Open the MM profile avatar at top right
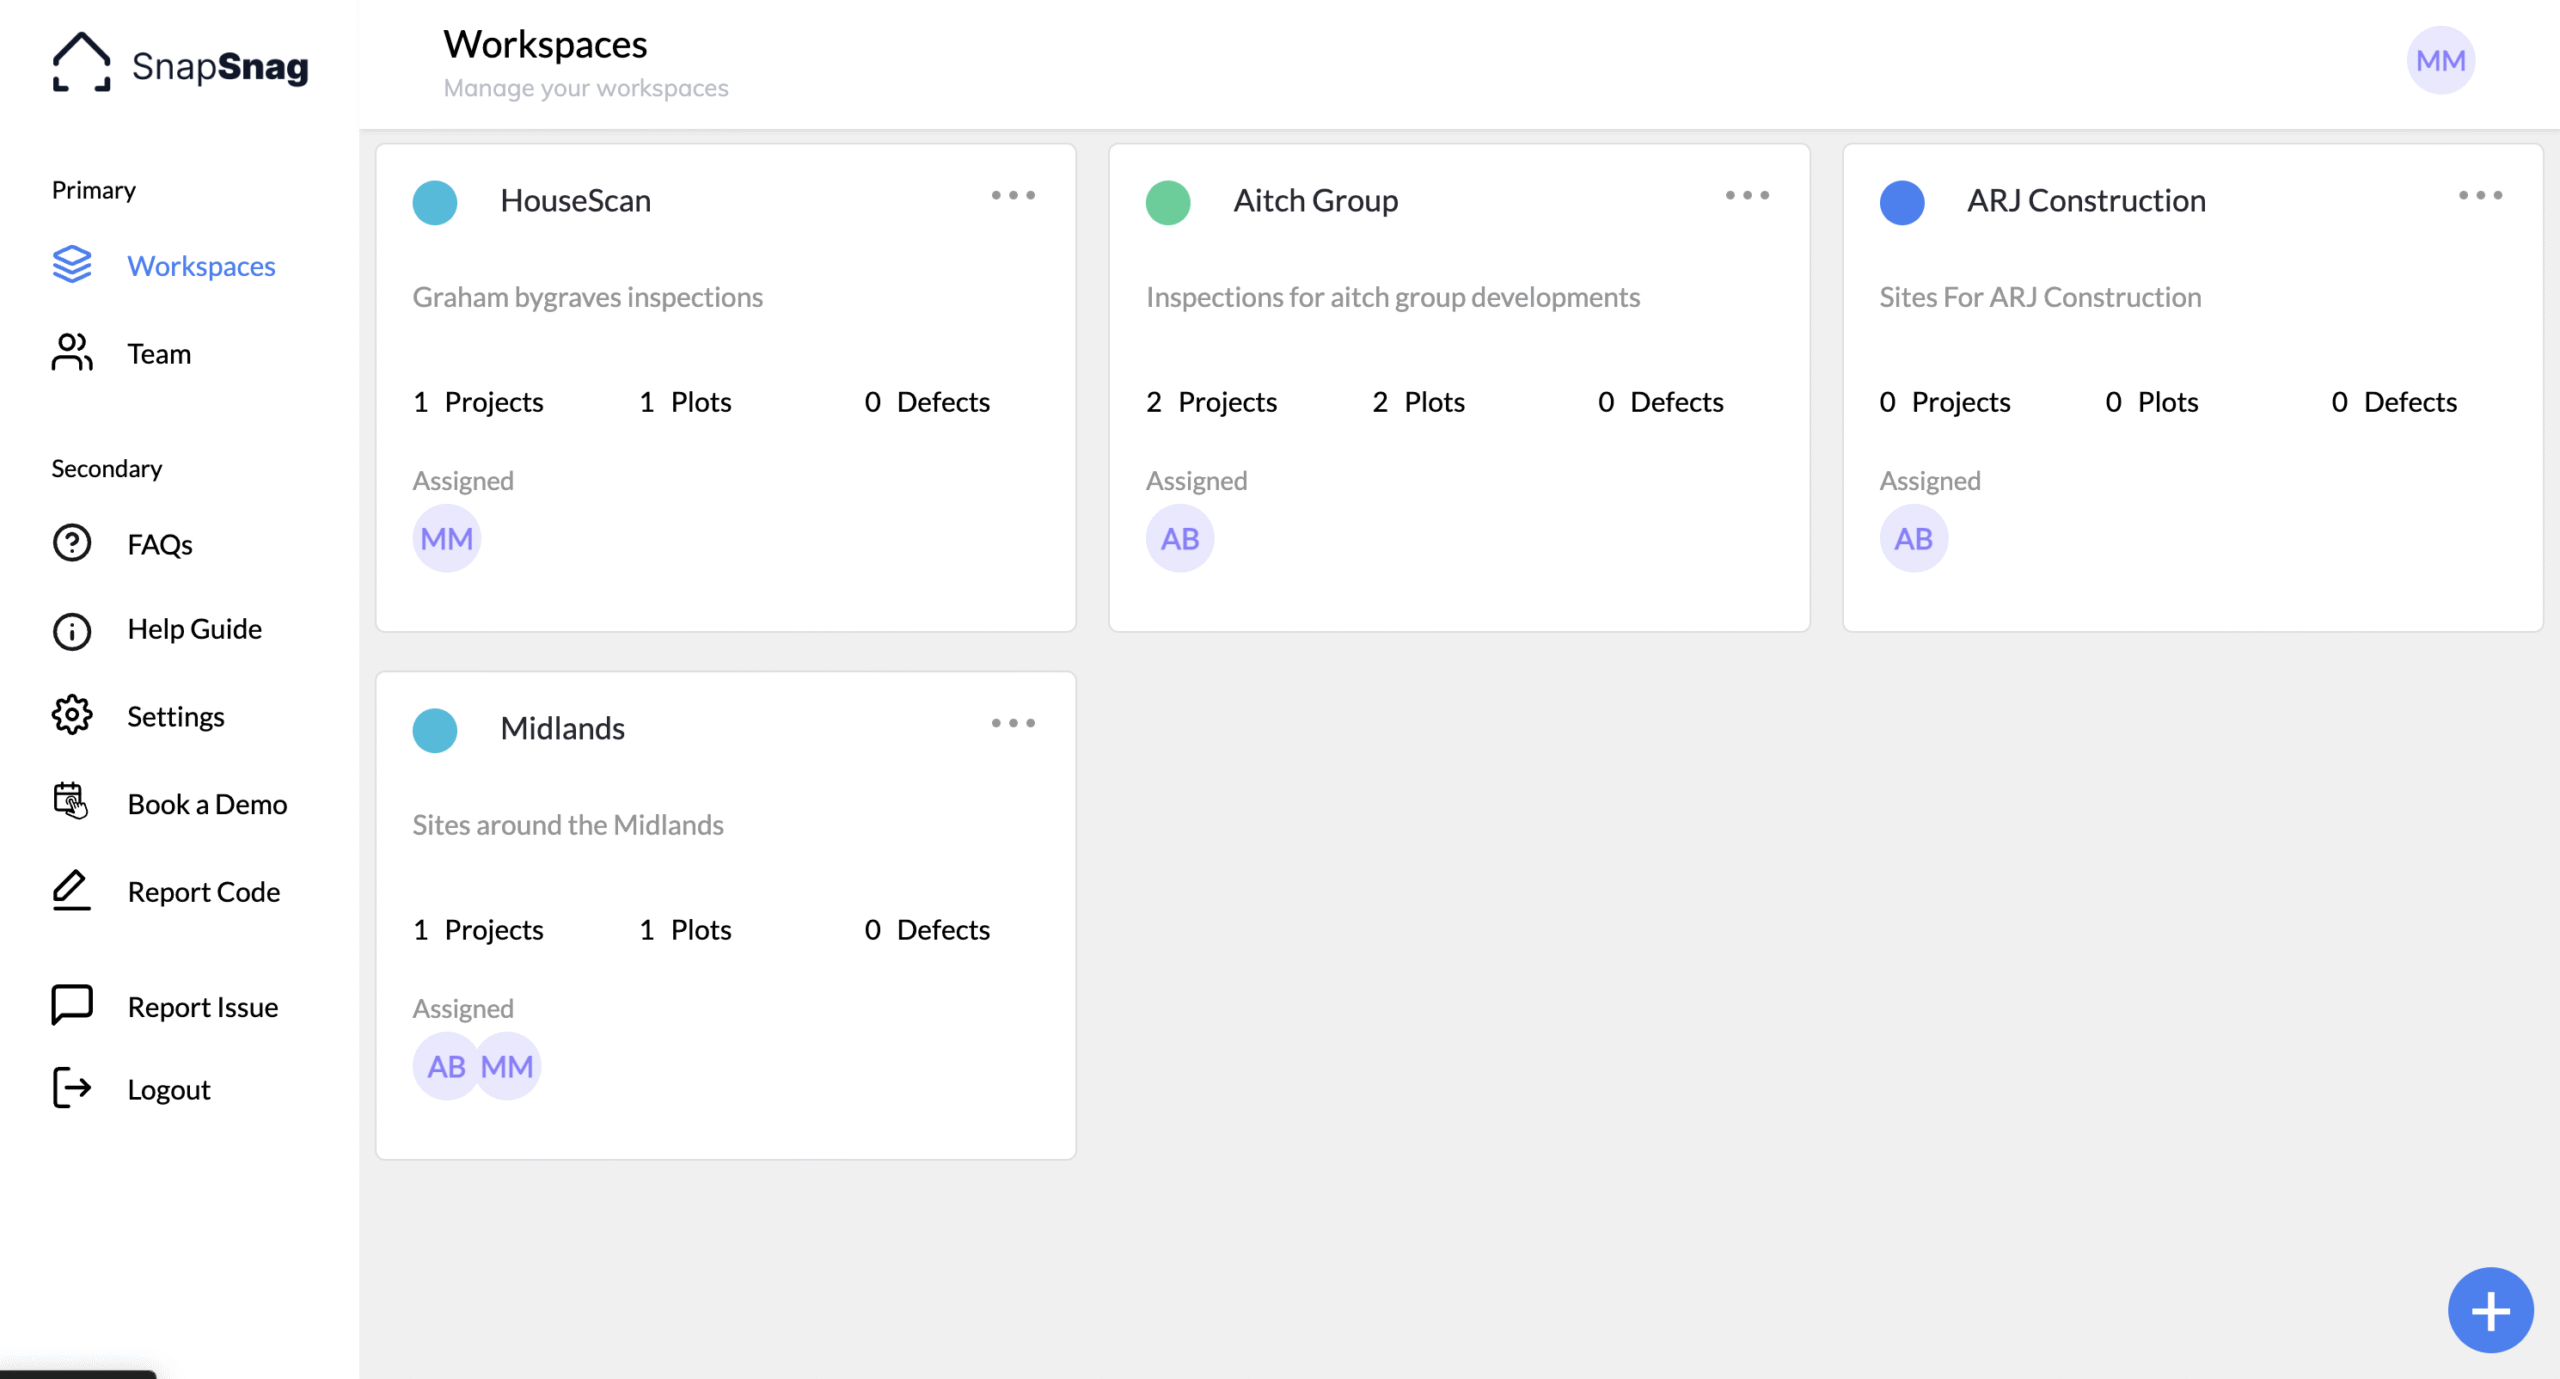2560x1379 pixels. (2440, 61)
